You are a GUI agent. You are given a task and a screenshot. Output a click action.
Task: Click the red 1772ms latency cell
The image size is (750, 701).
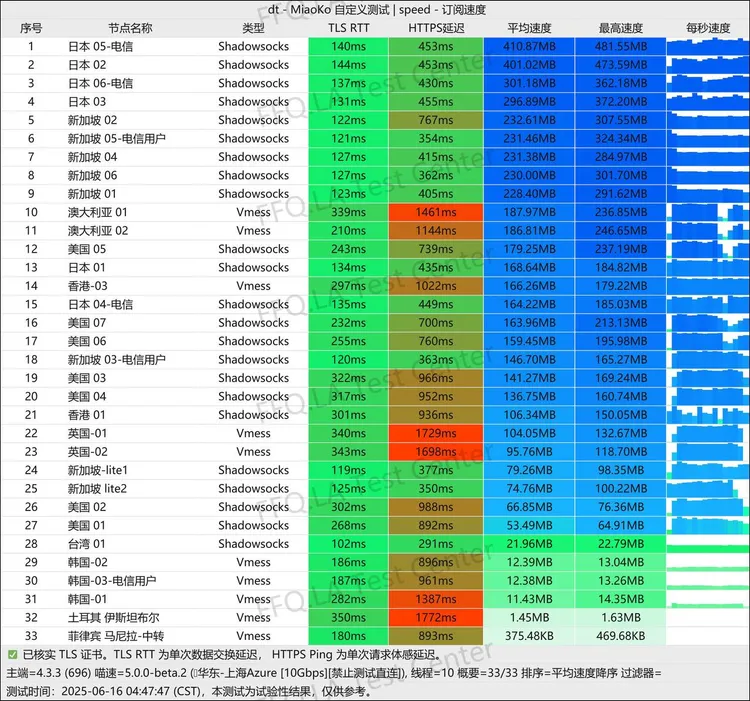click(x=436, y=618)
